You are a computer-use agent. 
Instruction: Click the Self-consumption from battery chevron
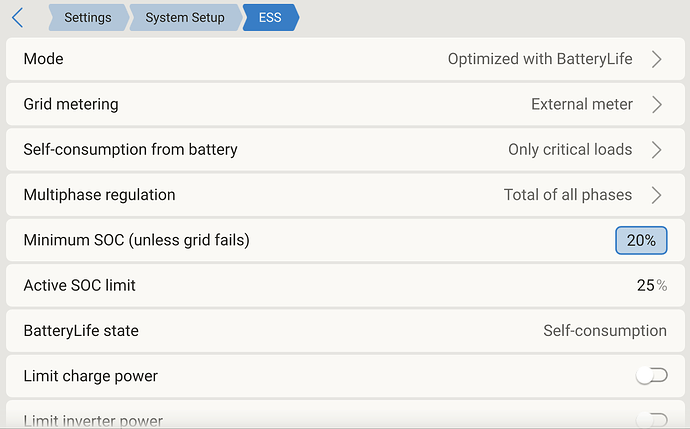click(657, 150)
